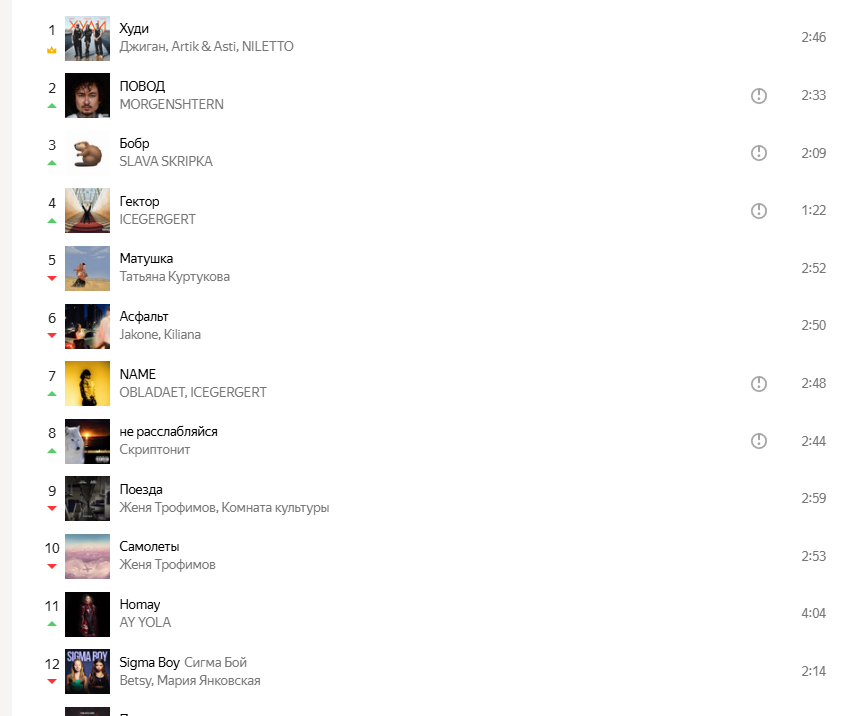The height and width of the screenshot is (716, 861).
Task: Click the crown icon under rank 1
Action: 52,50
